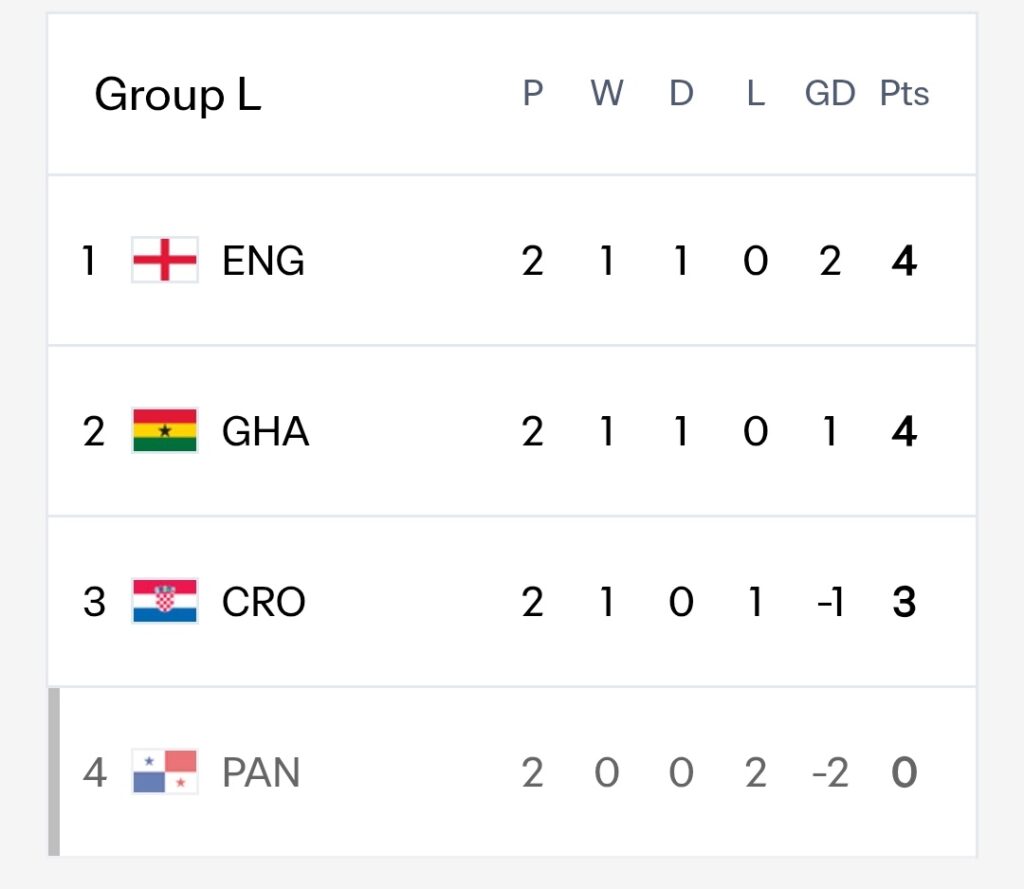This screenshot has height=889, width=1024.
Task: Open the GHA team name
Action: click(x=265, y=431)
